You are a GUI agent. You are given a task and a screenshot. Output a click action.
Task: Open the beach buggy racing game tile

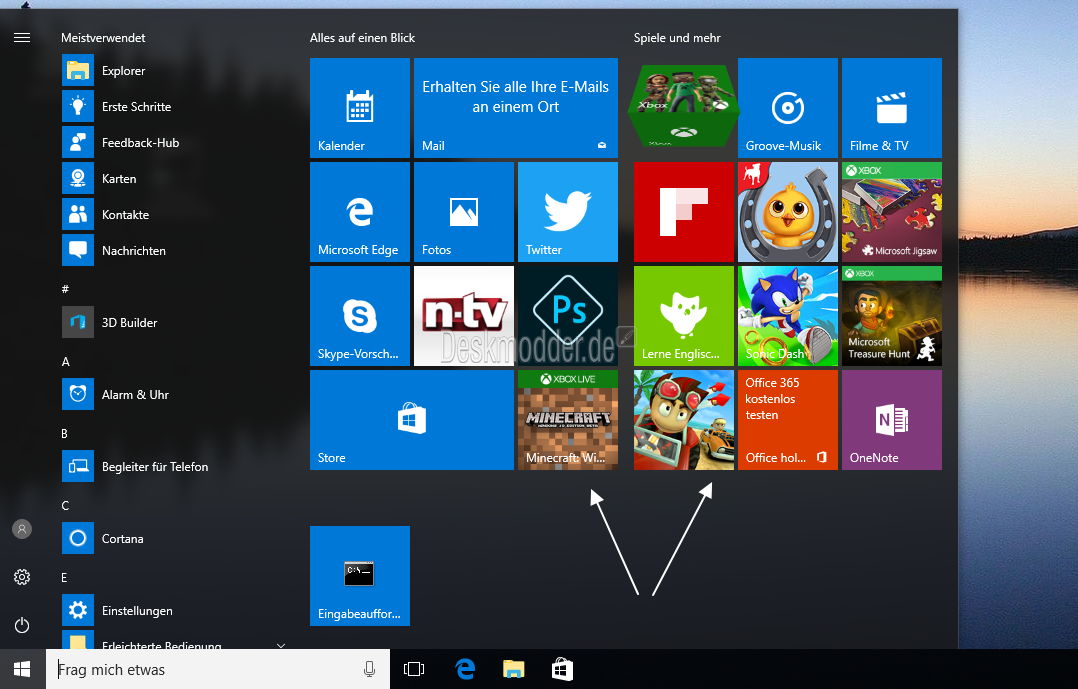point(683,420)
